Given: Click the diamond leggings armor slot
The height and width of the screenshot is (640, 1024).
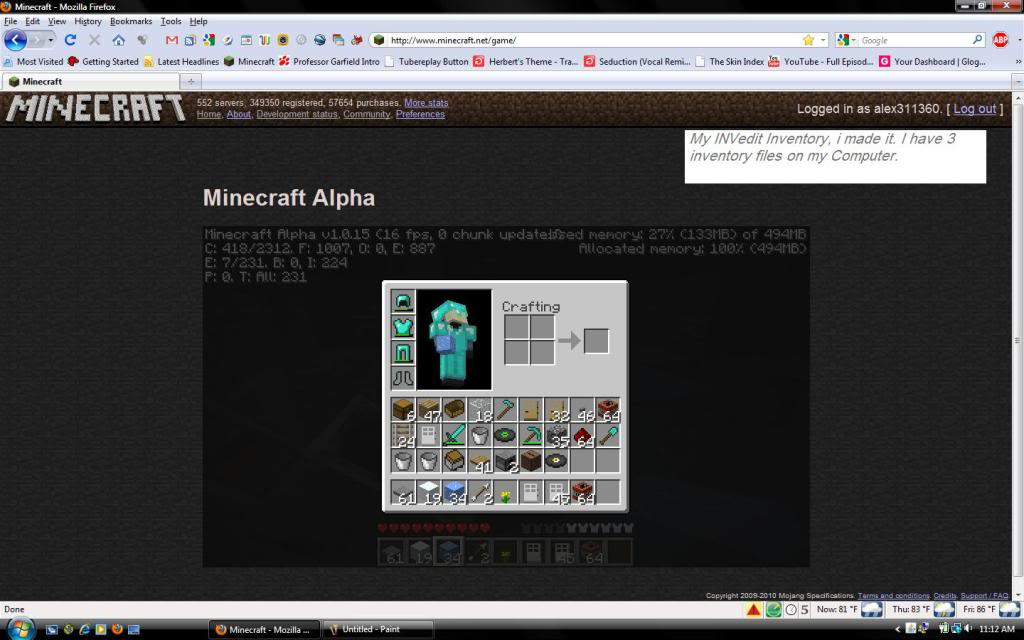Looking at the screenshot, I should tap(403, 353).
